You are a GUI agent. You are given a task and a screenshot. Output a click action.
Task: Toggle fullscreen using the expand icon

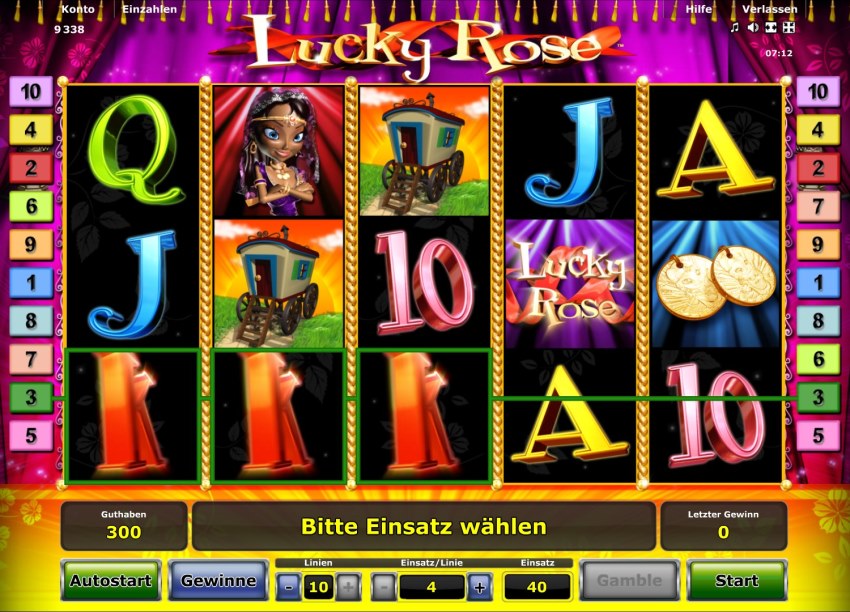(770, 27)
